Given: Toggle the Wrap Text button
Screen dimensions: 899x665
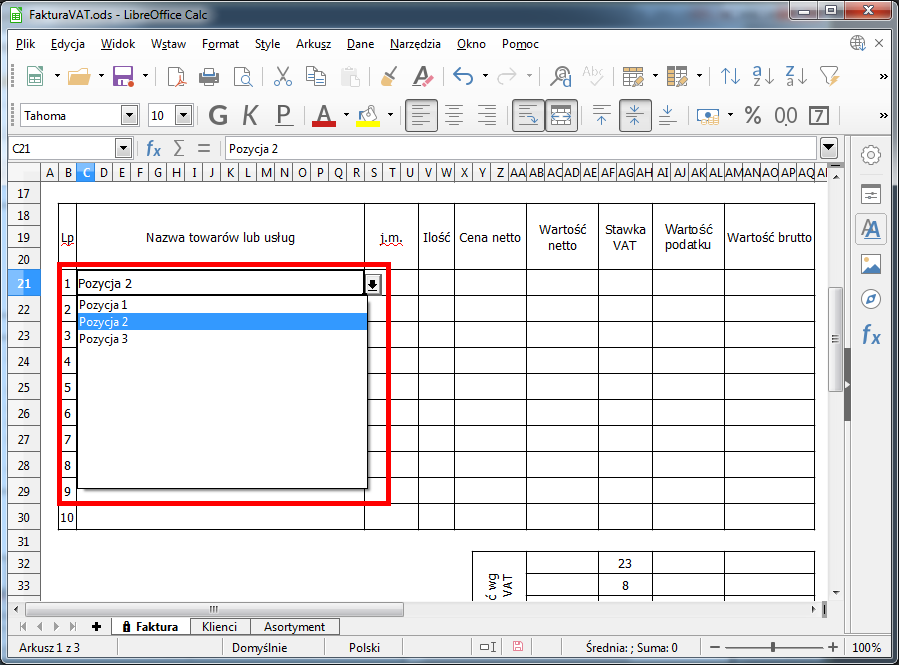Looking at the screenshot, I should pos(529,115).
